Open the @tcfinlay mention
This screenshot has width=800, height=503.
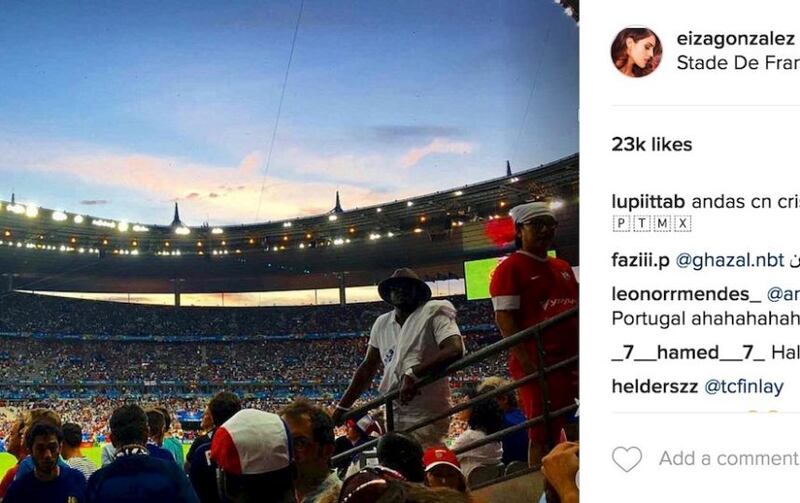(744, 387)
